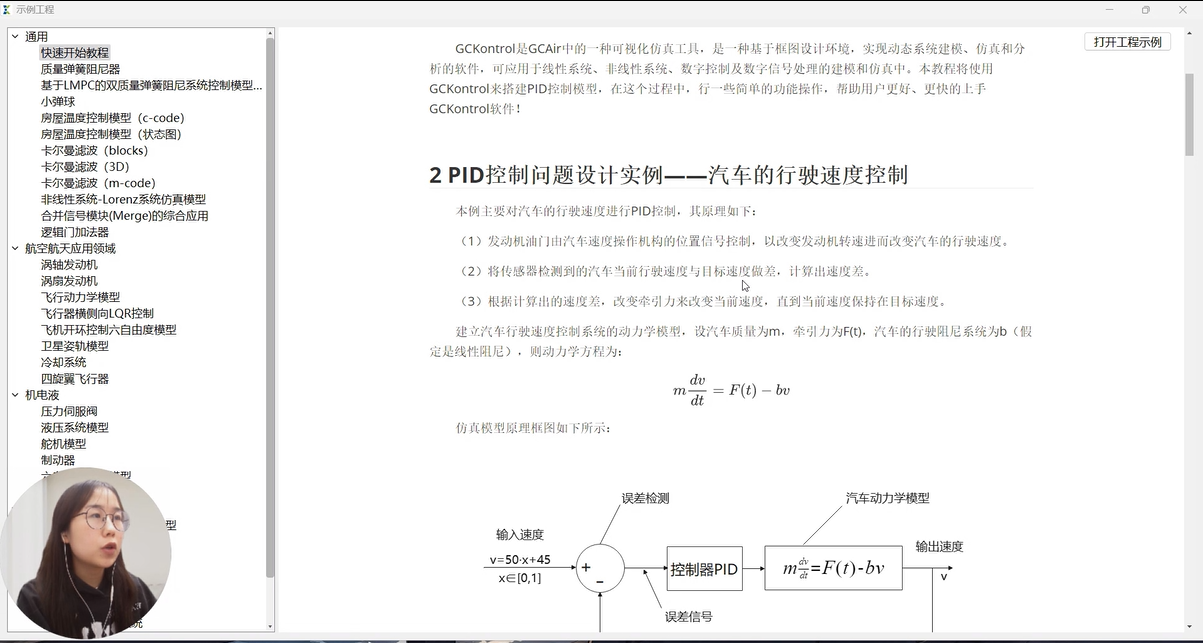Viewport: 1203px width, 643px height.
Task: Click the 示例工程 app icon in title bar
Action: click(7, 9)
